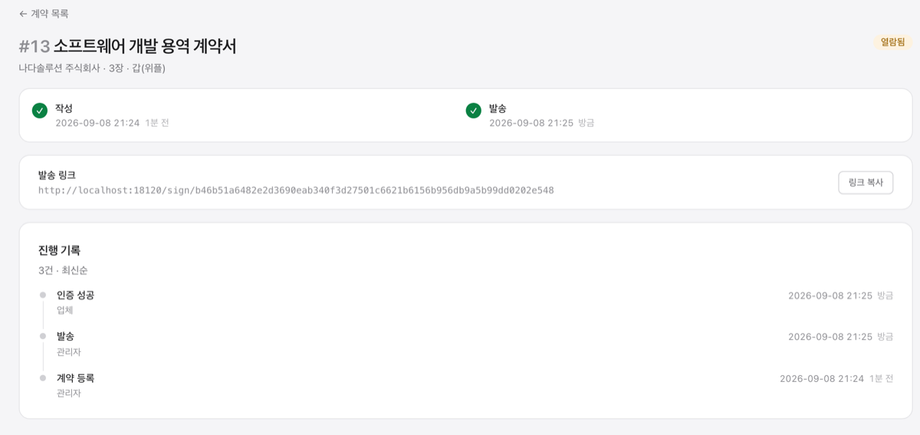
Task: Click the 3건 · 최신순 sort label
Action: coord(63,271)
